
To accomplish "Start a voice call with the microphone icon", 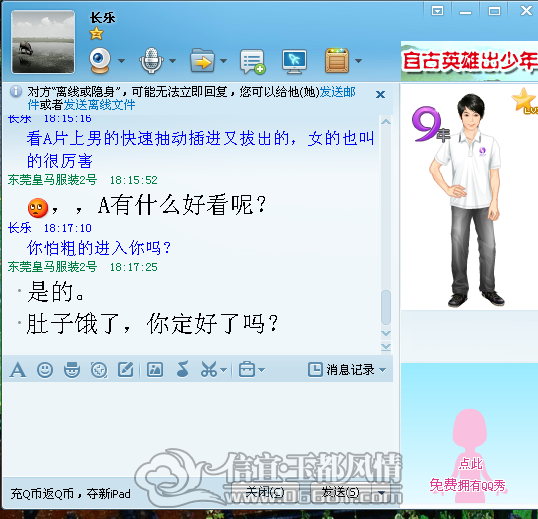I will [151, 61].
